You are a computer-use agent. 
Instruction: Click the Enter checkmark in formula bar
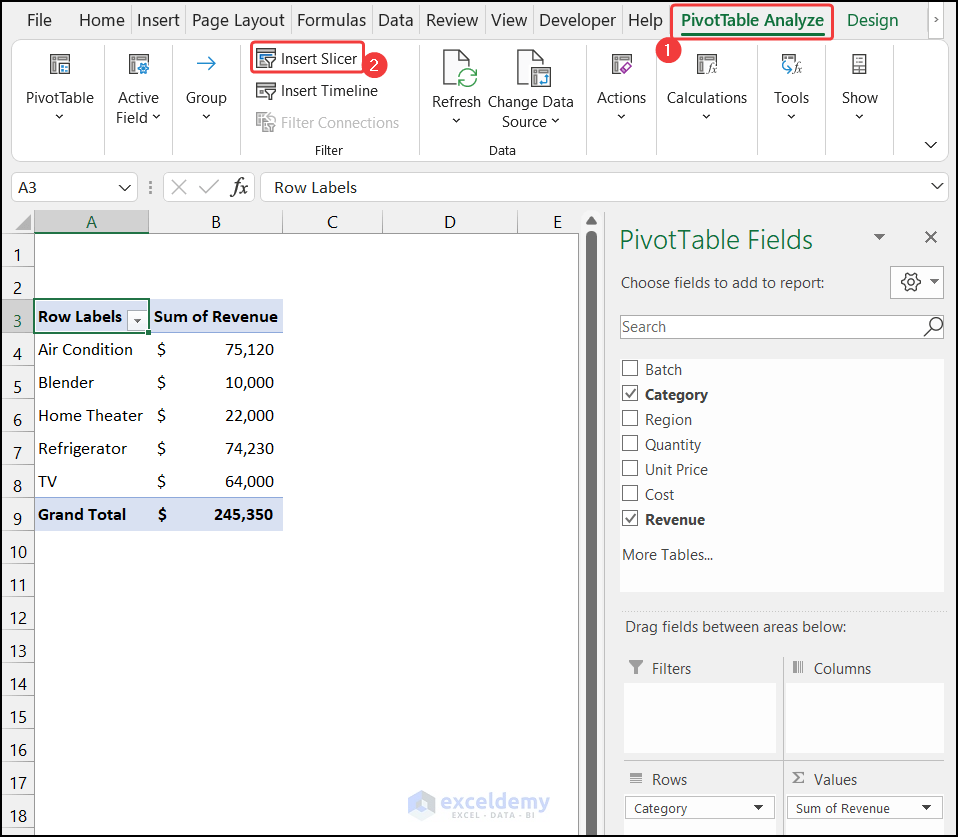tap(208, 187)
